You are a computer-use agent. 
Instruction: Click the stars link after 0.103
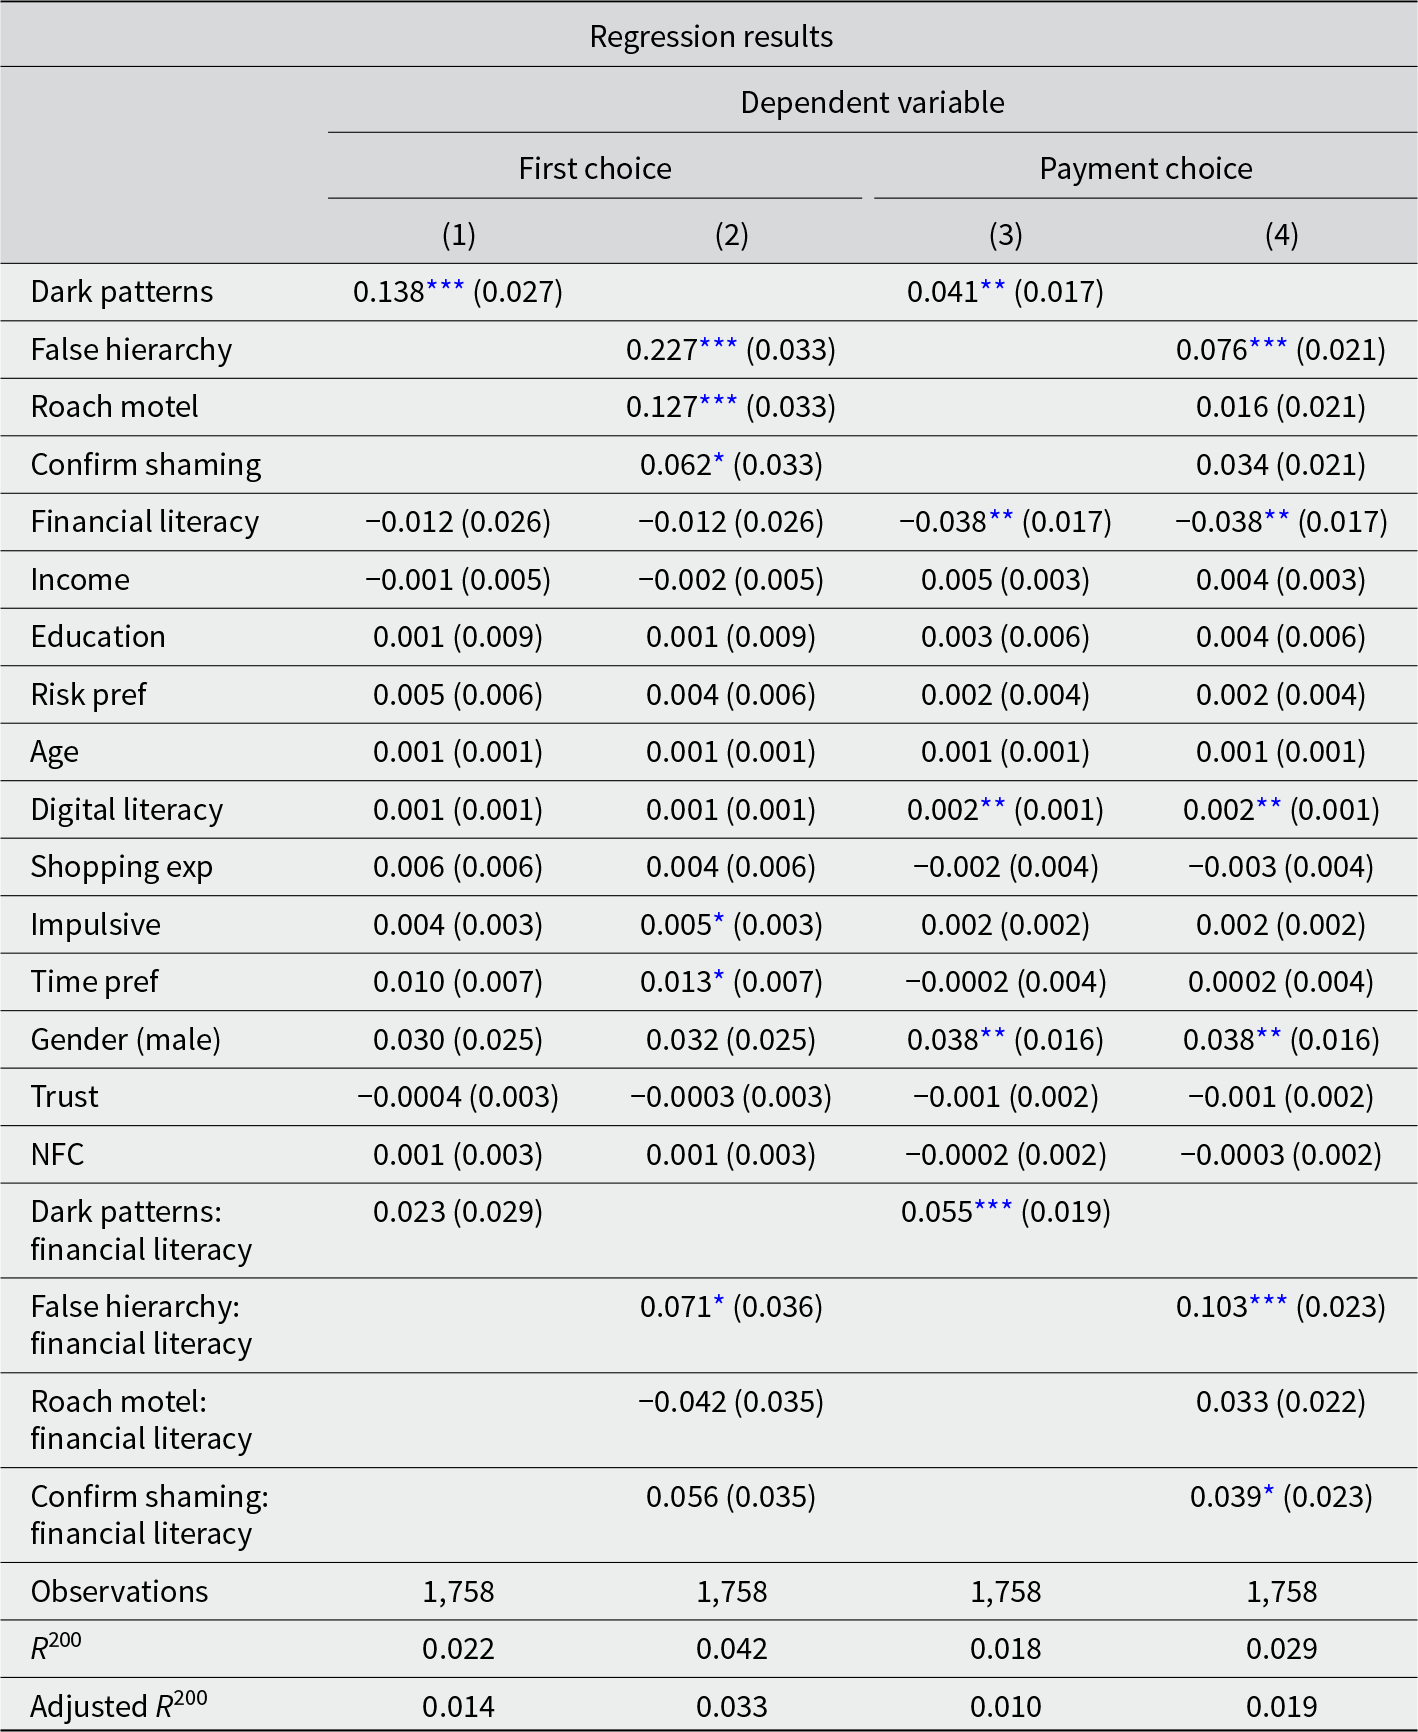1268,1303
